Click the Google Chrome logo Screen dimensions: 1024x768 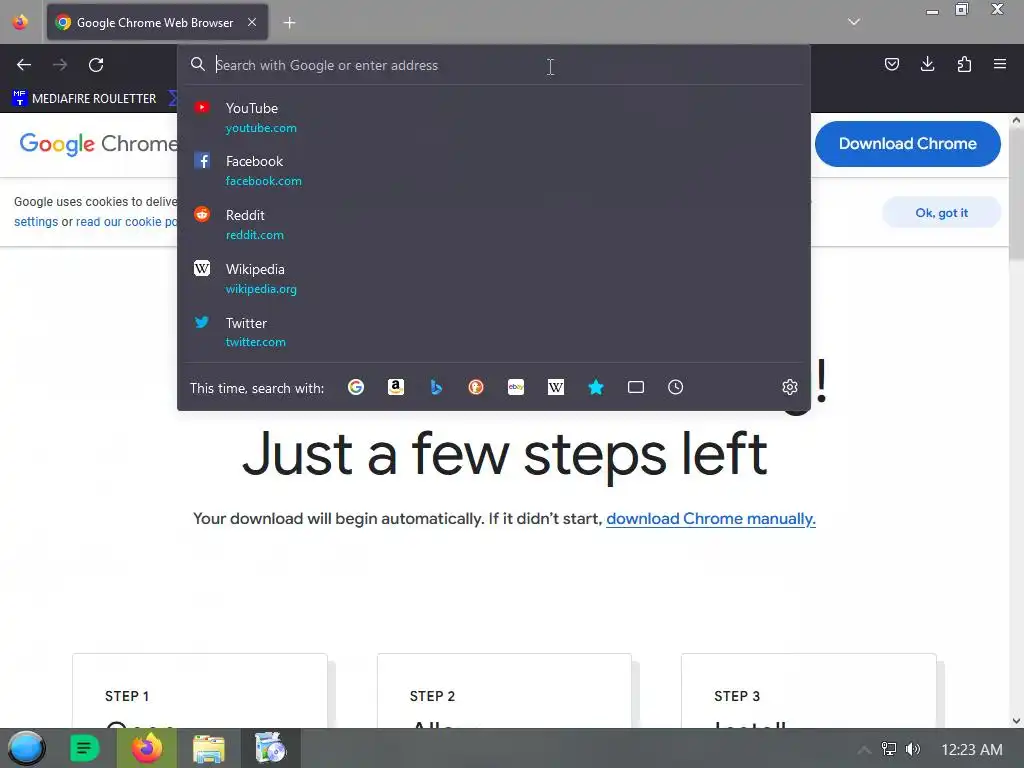[x=98, y=144]
